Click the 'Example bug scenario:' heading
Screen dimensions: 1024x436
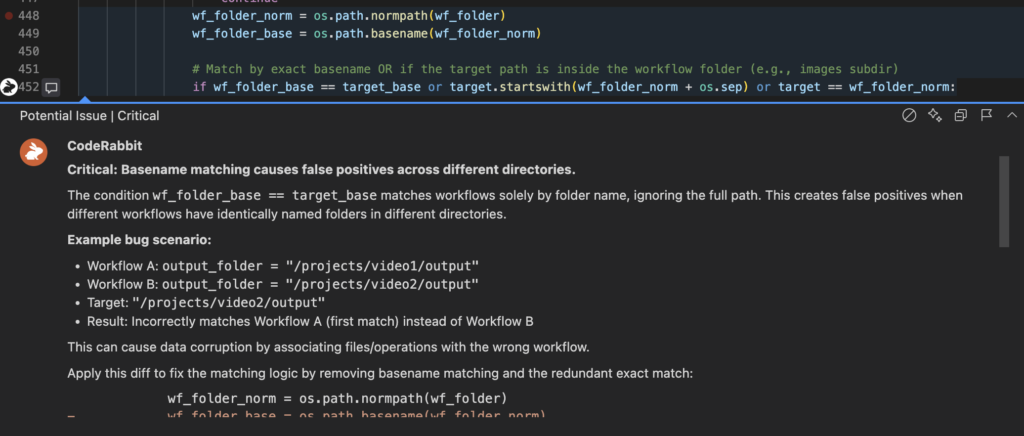[x=133, y=240]
